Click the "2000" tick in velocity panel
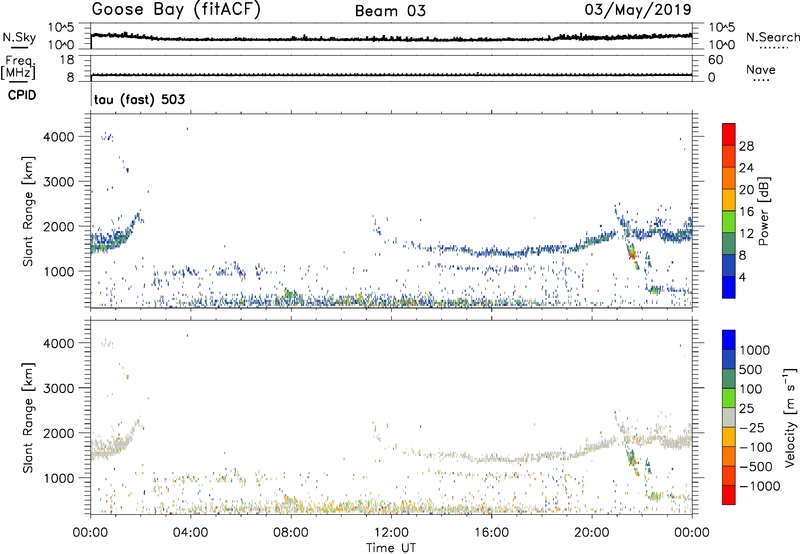This screenshot has width=800, height=554. (x=59, y=433)
